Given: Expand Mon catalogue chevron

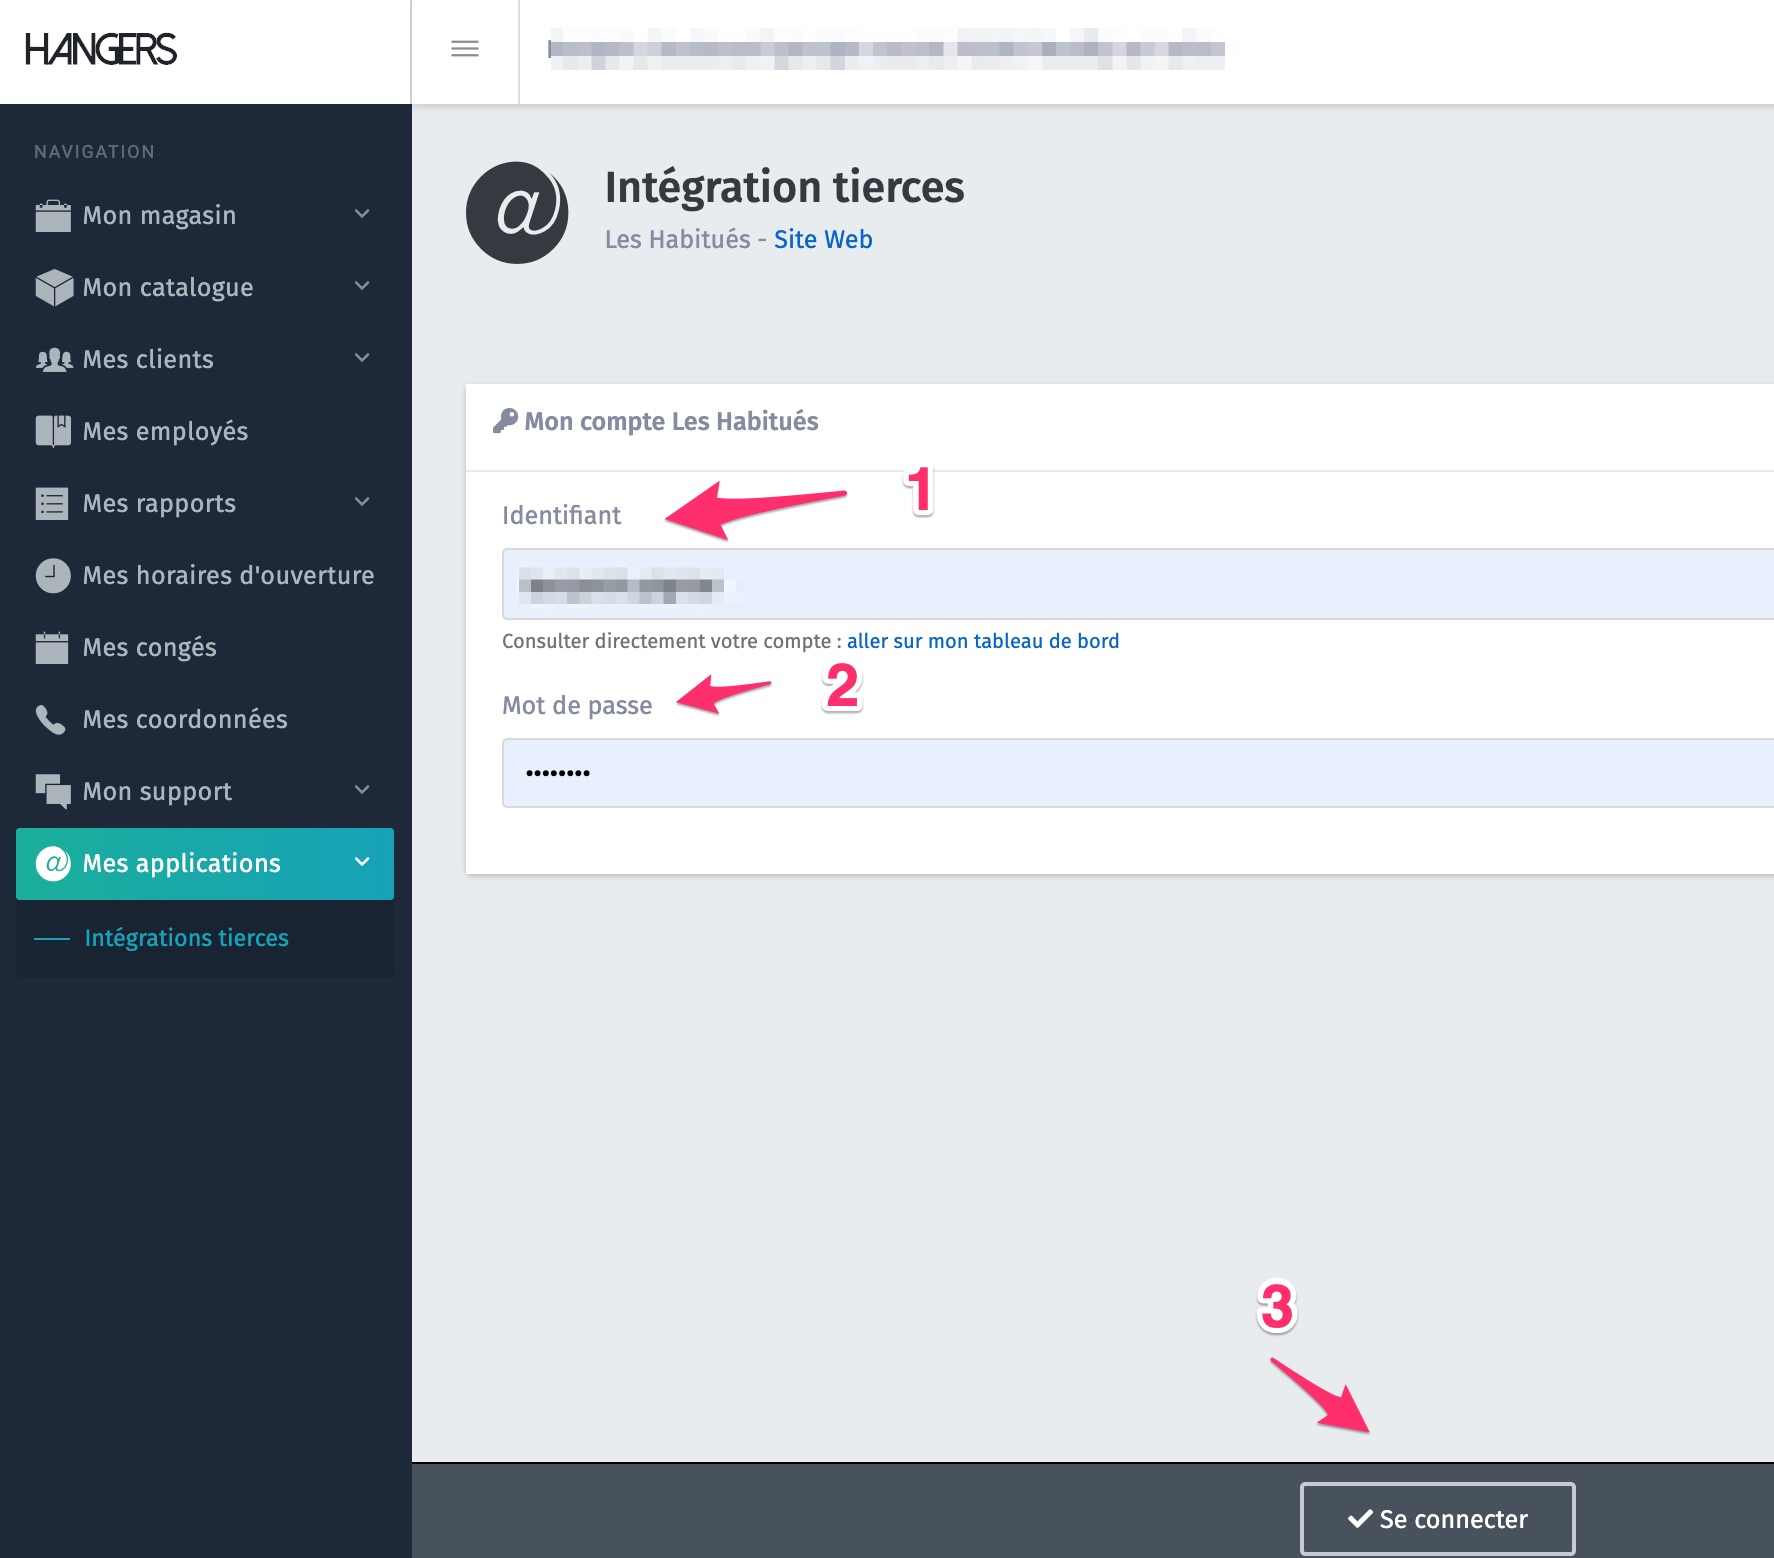Looking at the screenshot, I should tap(362, 286).
